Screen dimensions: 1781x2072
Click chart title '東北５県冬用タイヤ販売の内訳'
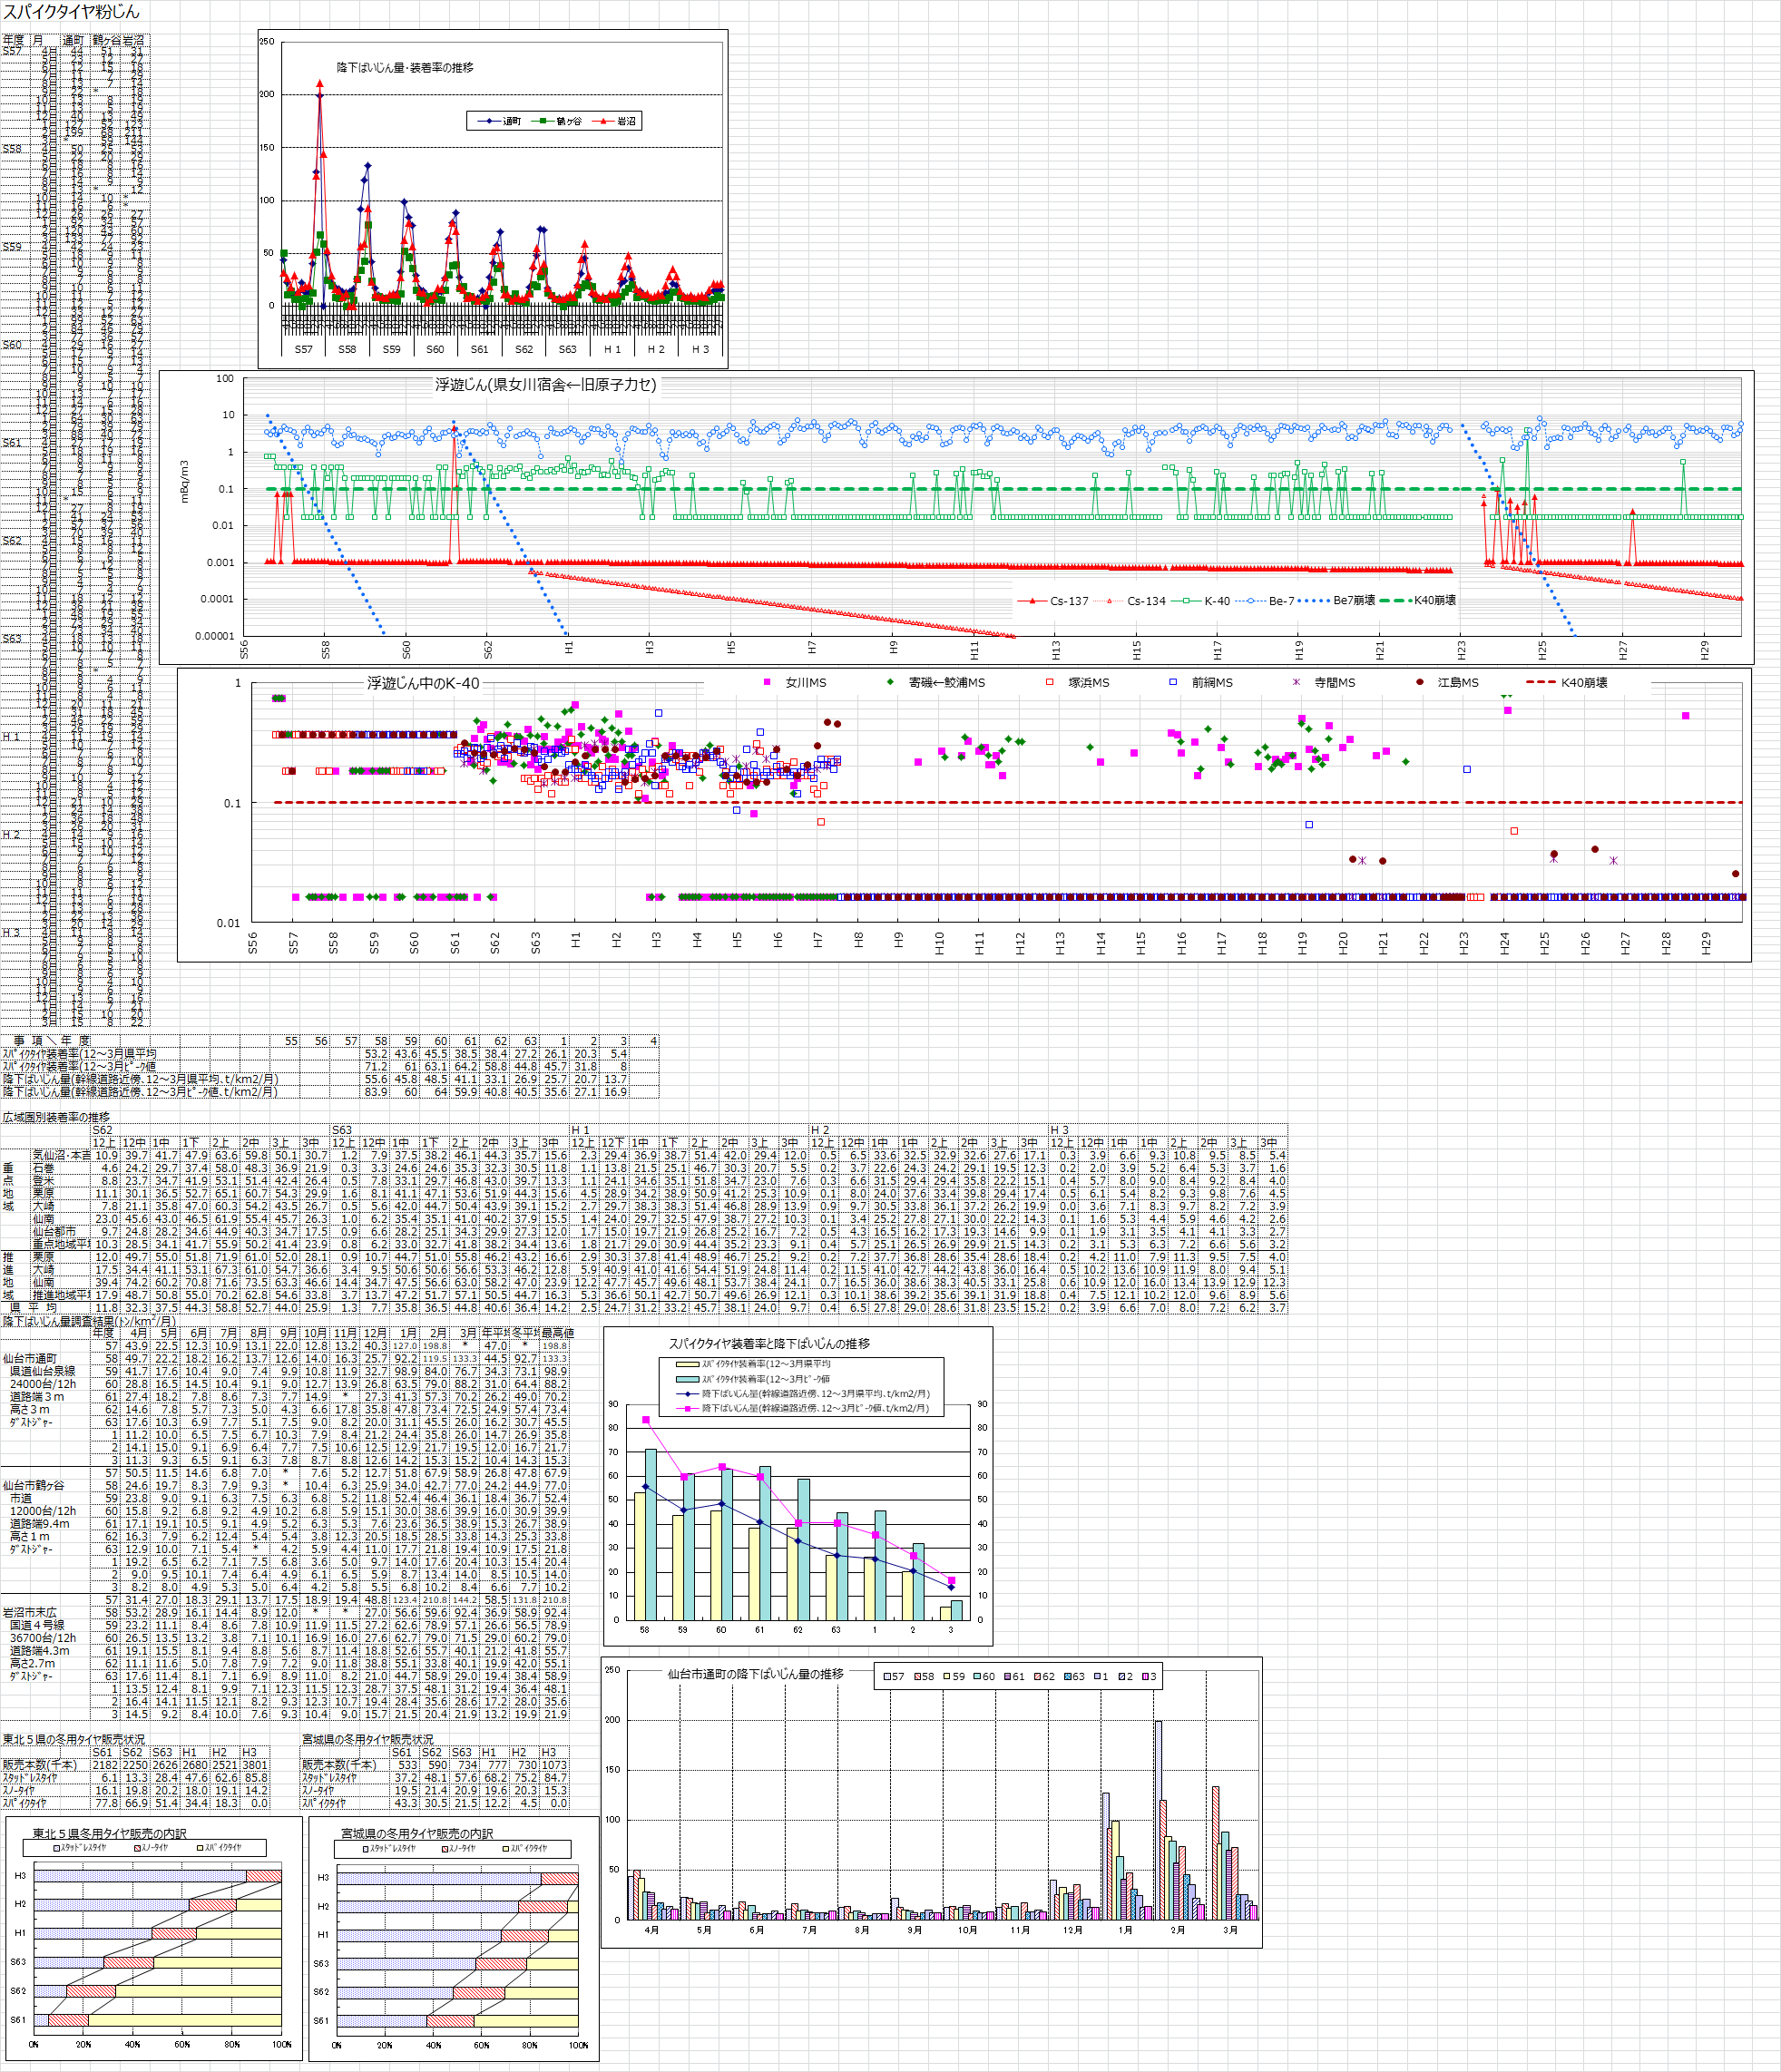[110, 1834]
